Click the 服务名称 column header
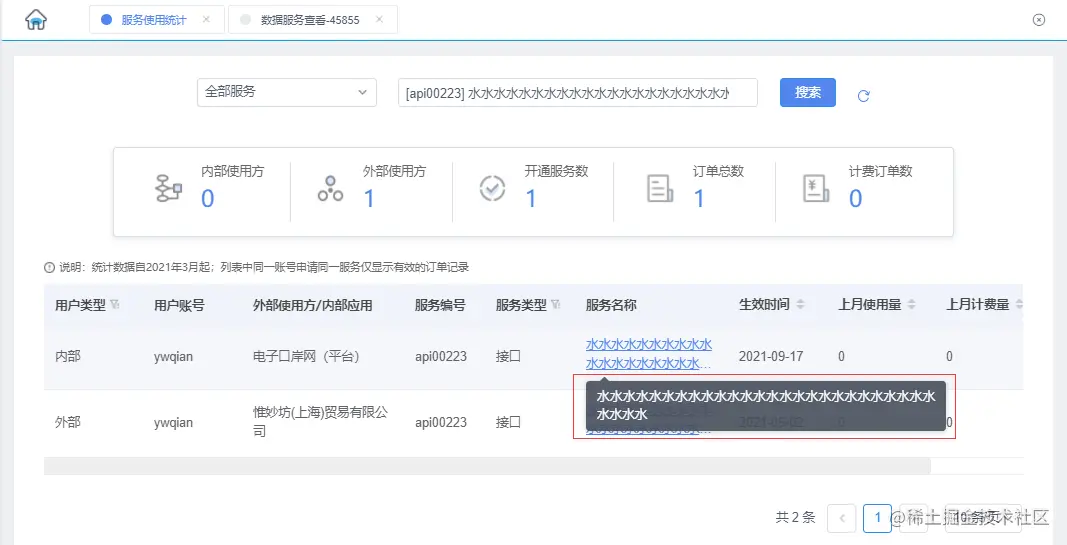Viewport: 1067px width, 545px height. click(611, 305)
